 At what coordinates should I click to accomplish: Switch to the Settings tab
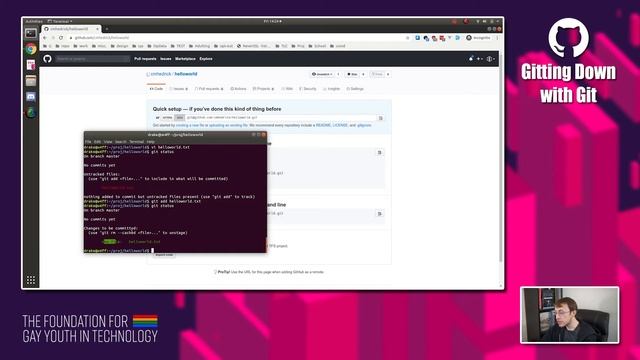point(355,89)
